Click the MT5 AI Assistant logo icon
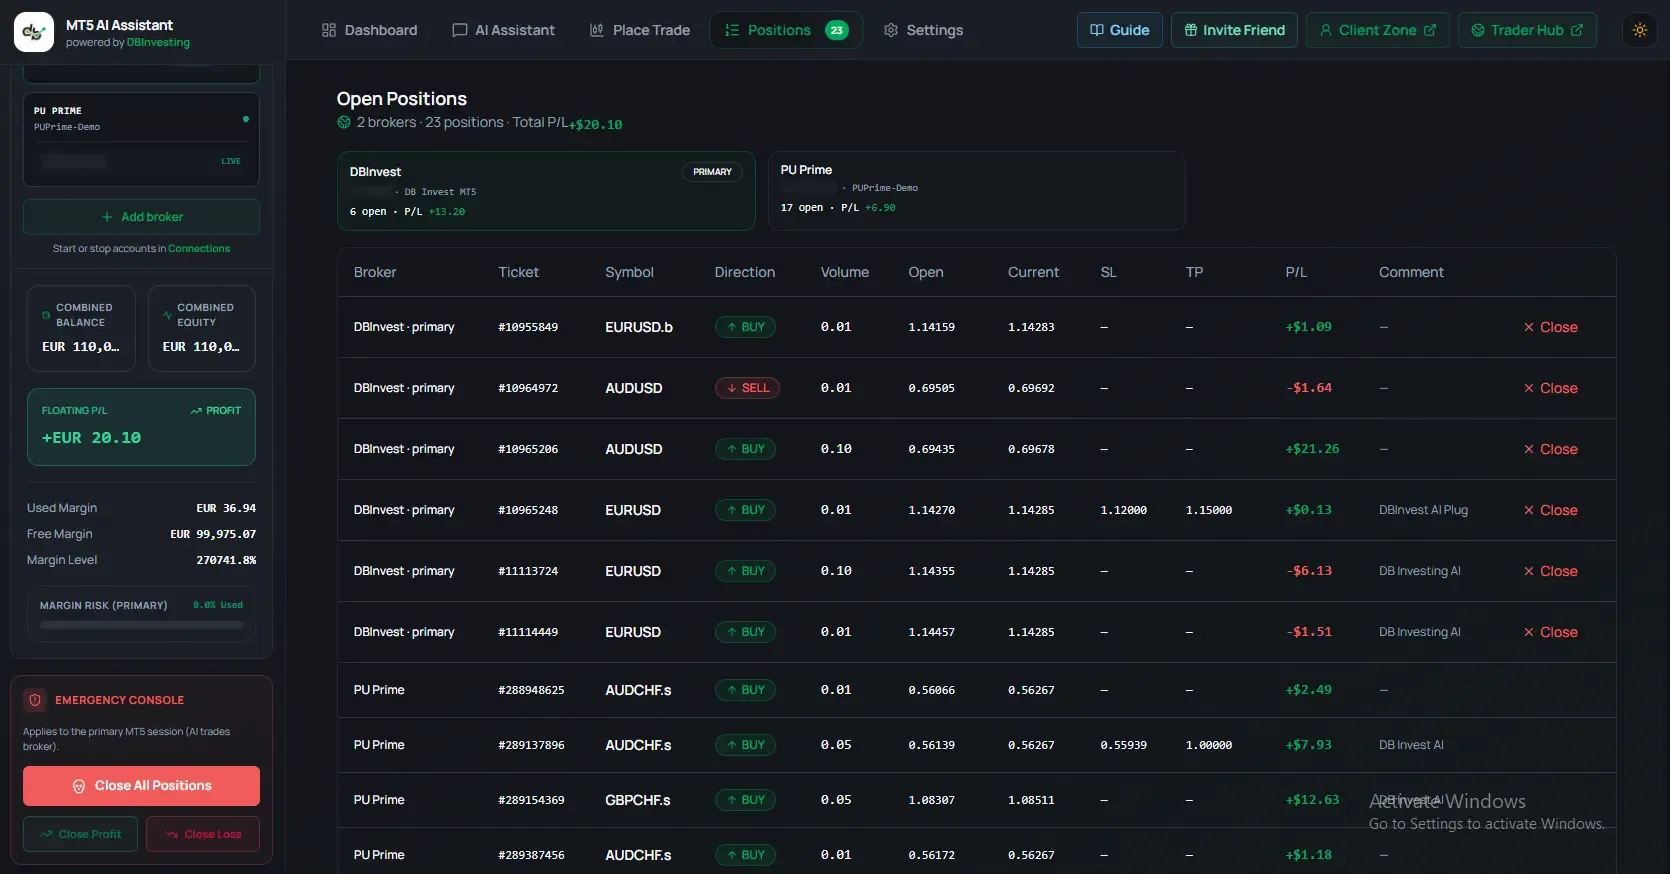1670x874 pixels. tap(34, 32)
